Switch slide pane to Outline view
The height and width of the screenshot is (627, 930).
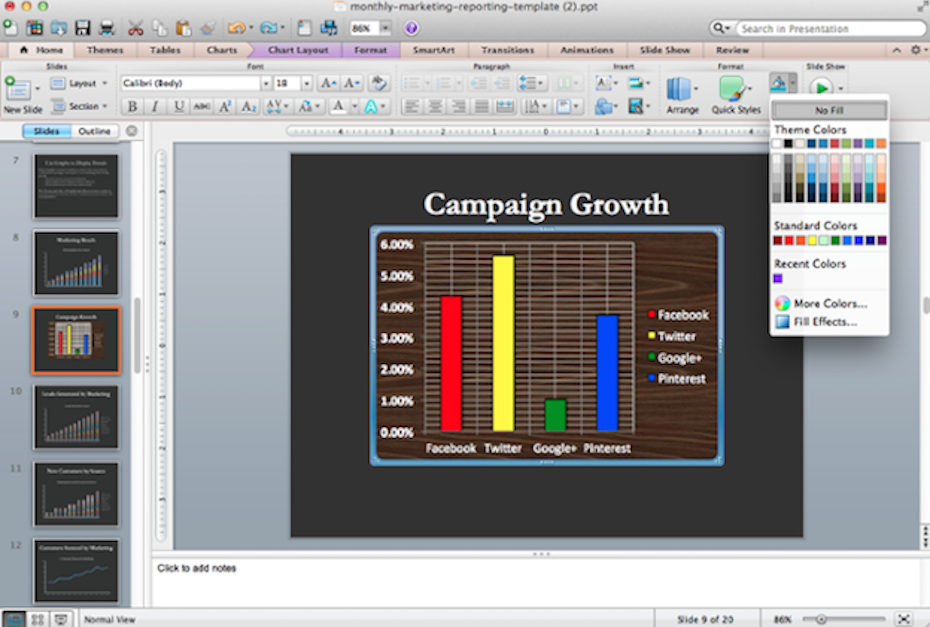tap(95, 131)
